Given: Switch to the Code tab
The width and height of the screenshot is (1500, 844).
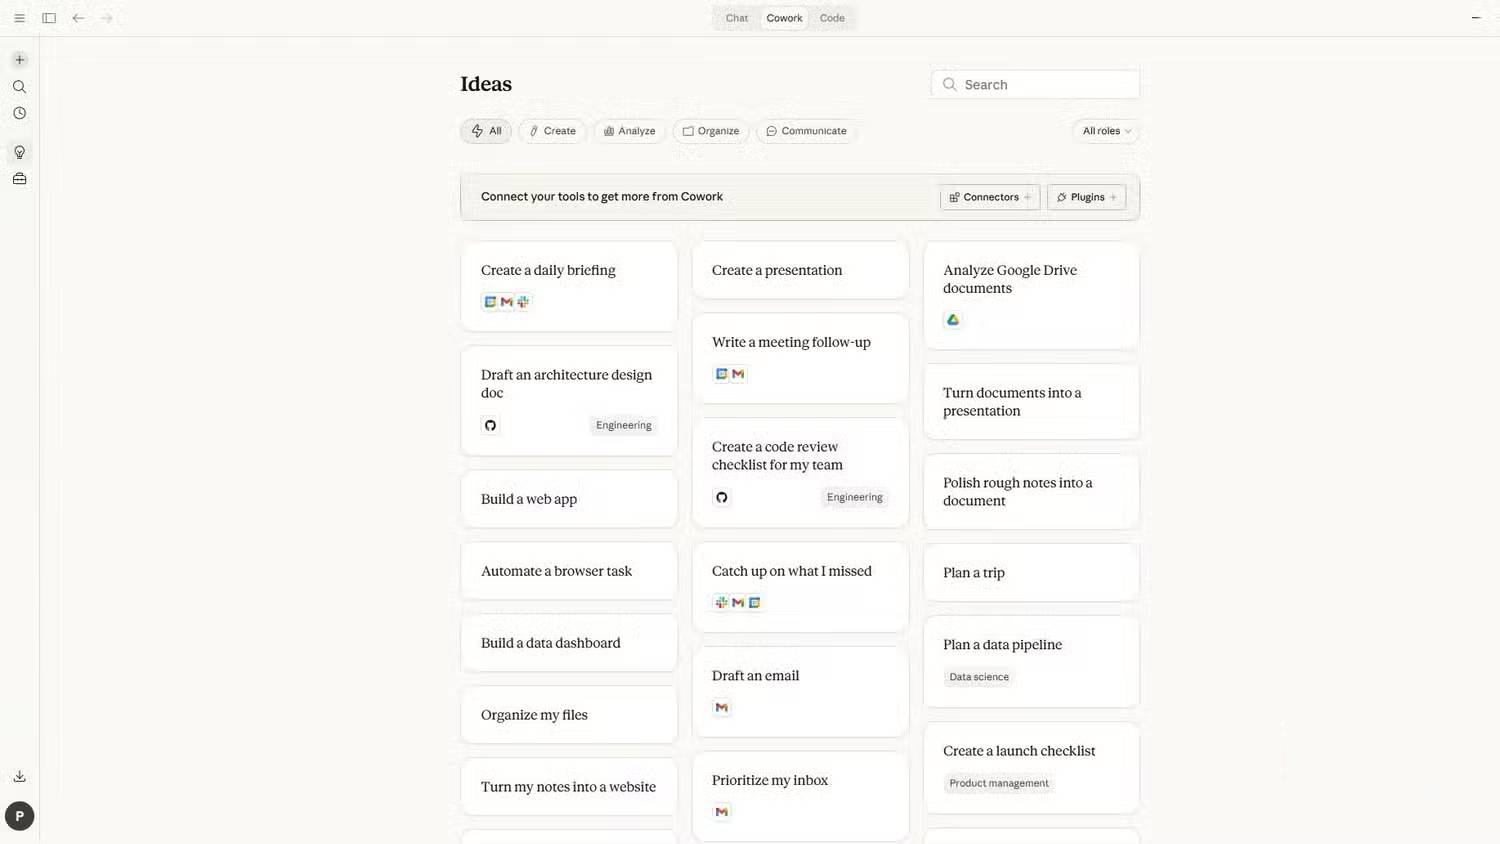Looking at the screenshot, I should 832,18.
